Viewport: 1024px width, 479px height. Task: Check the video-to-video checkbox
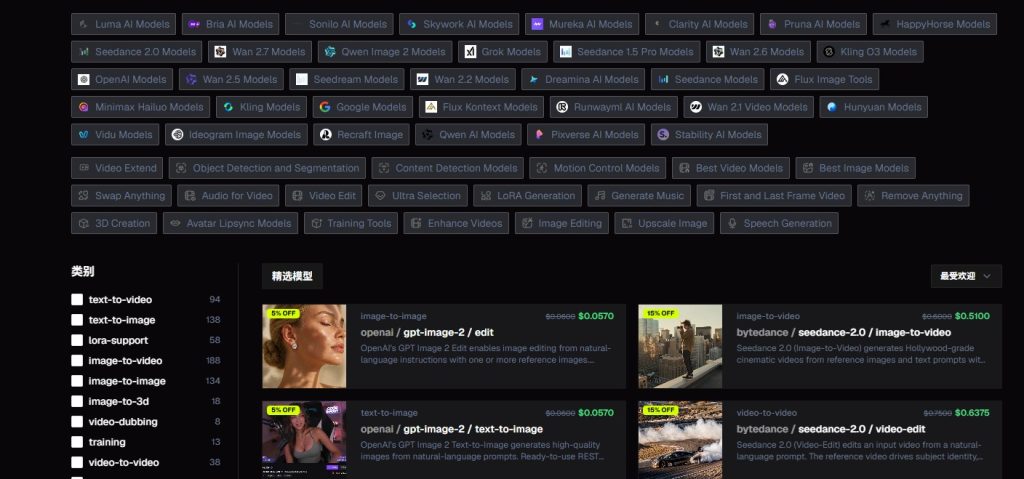pos(77,462)
